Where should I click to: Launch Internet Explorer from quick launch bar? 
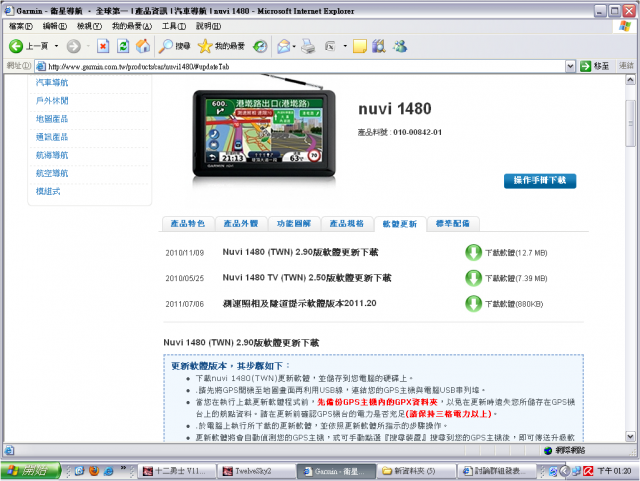click(109, 471)
